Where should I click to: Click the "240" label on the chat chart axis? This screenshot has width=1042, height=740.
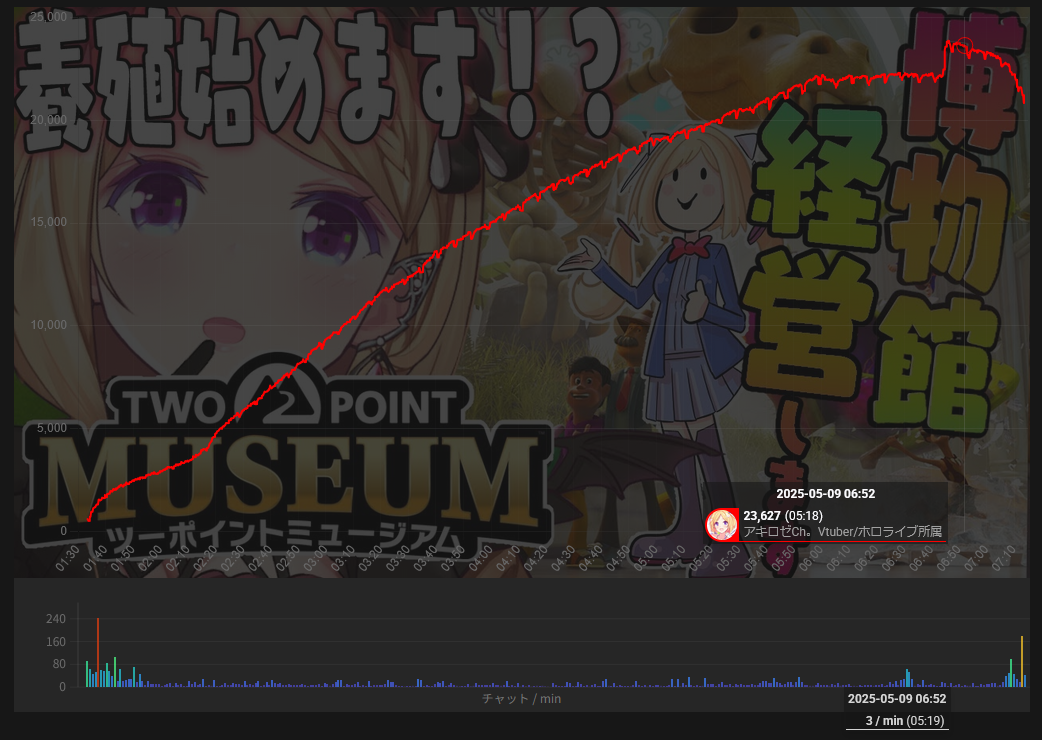click(56, 619)
